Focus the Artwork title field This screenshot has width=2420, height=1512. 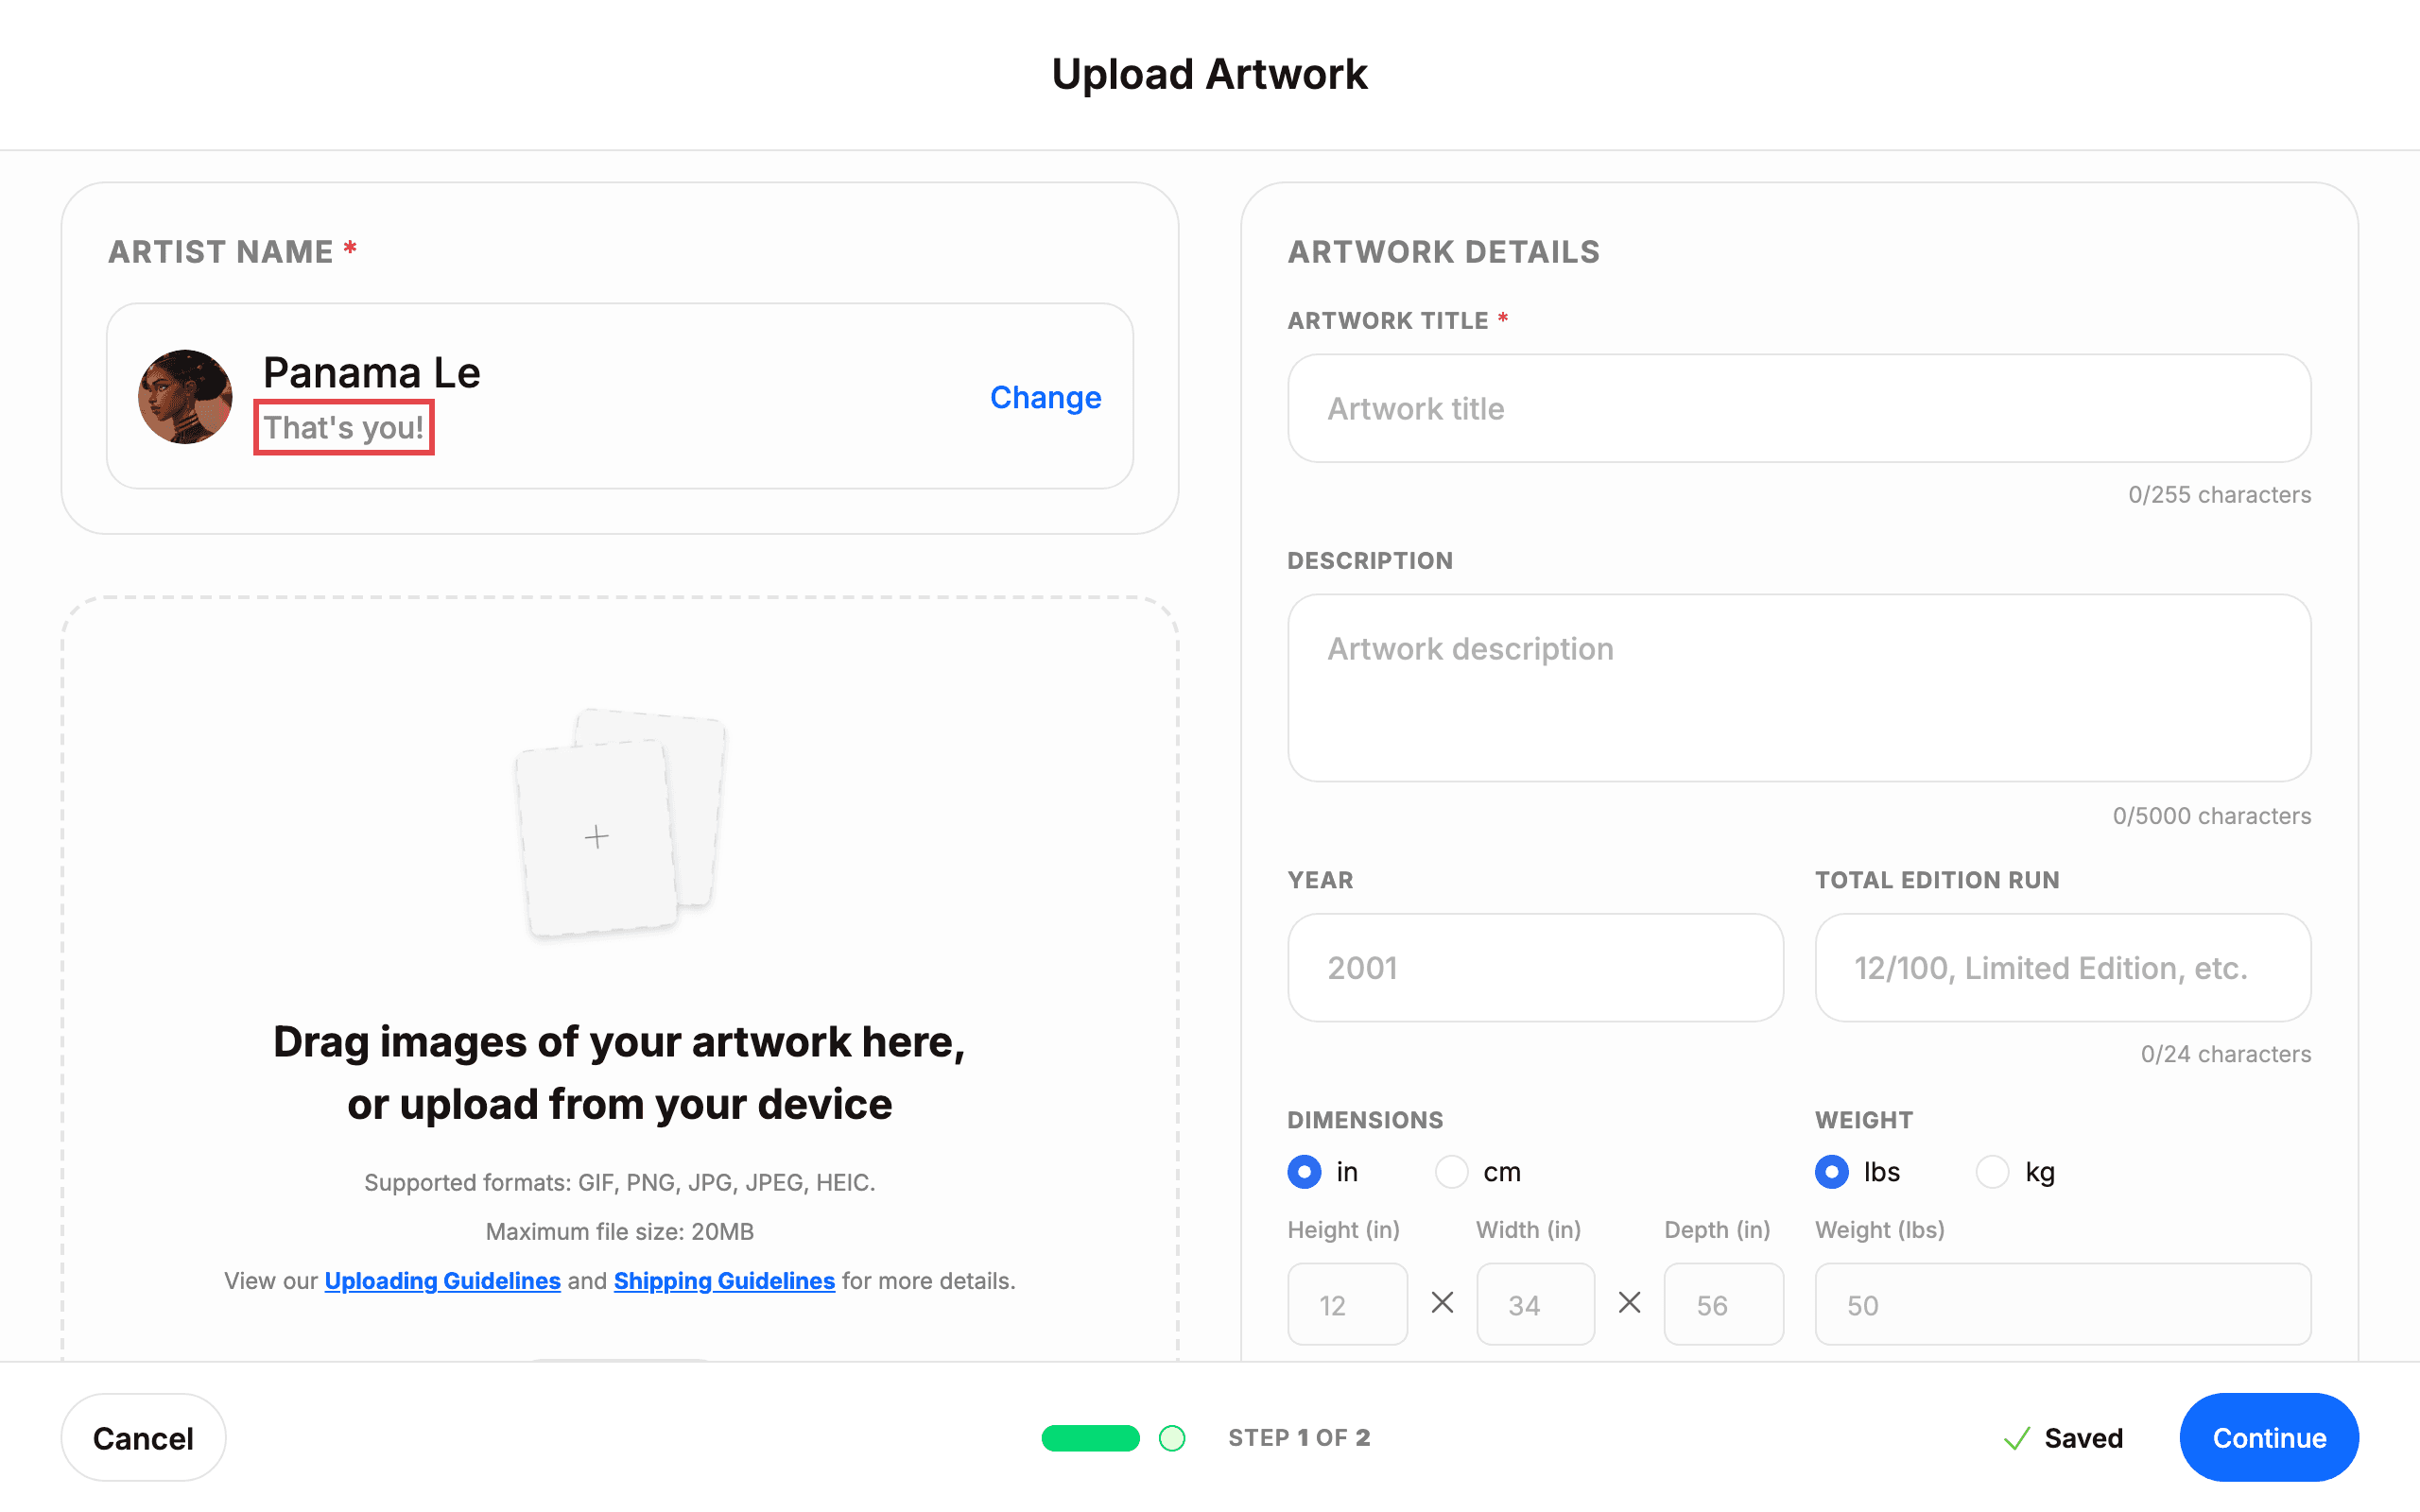[x=1799, y=408]
